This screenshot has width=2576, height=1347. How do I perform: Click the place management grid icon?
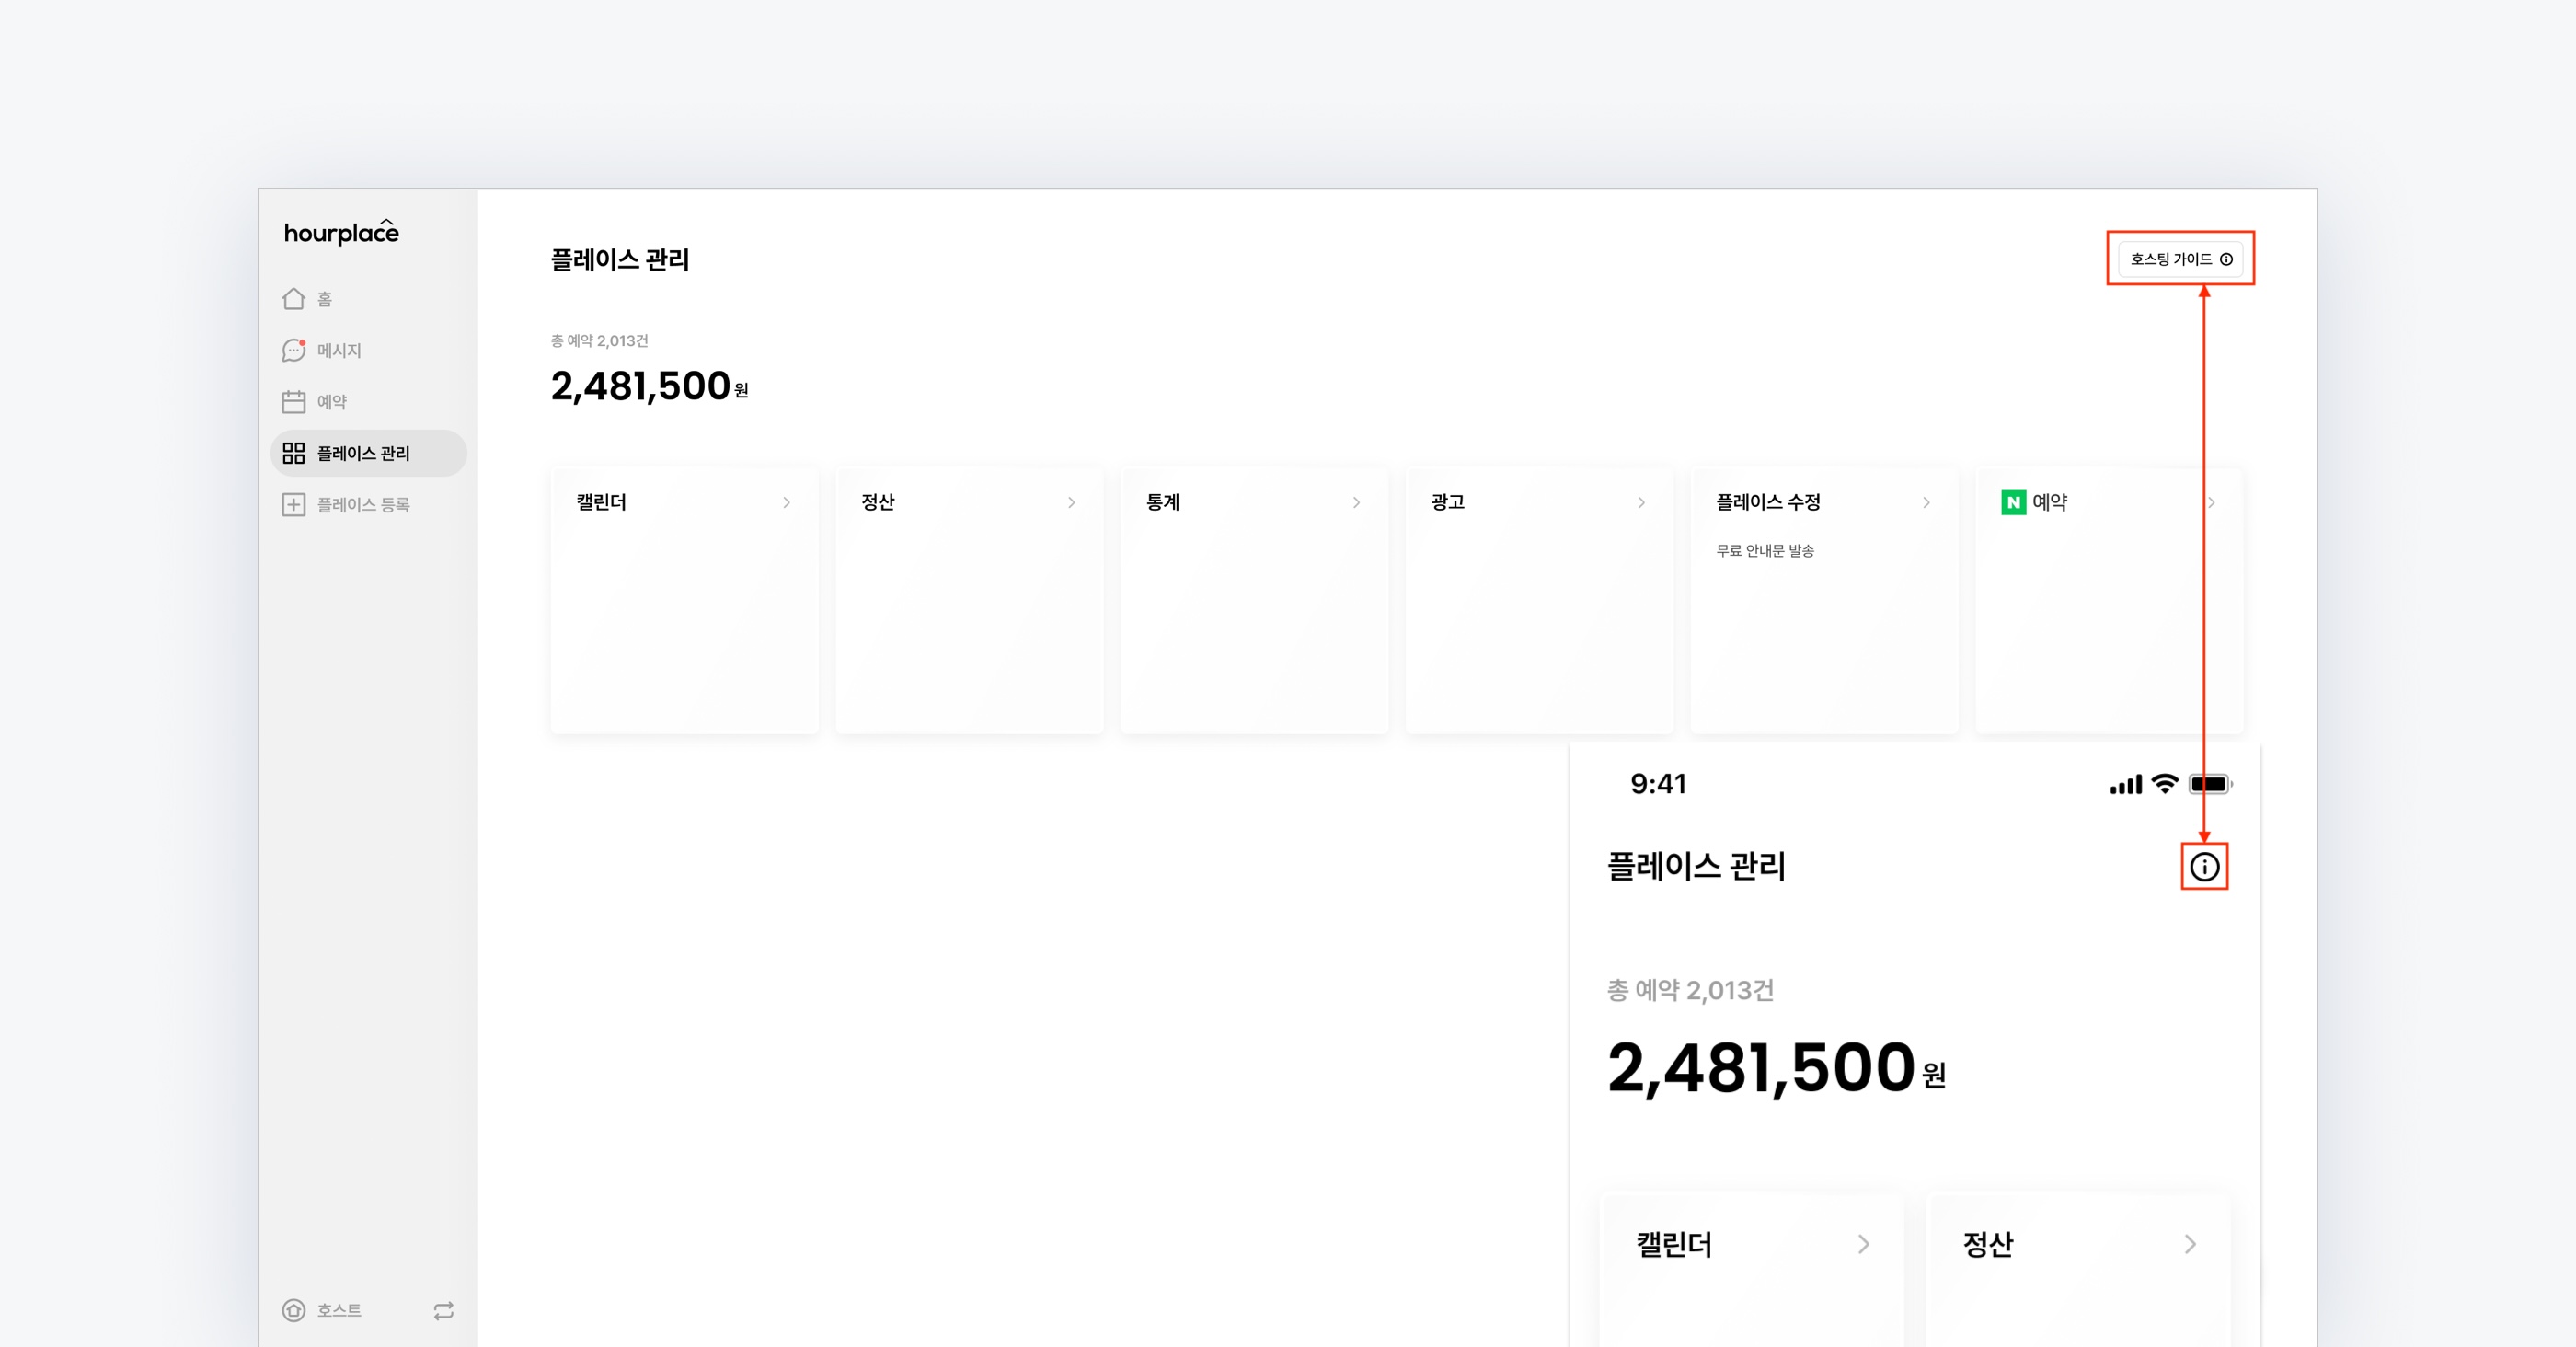[293, 453]
